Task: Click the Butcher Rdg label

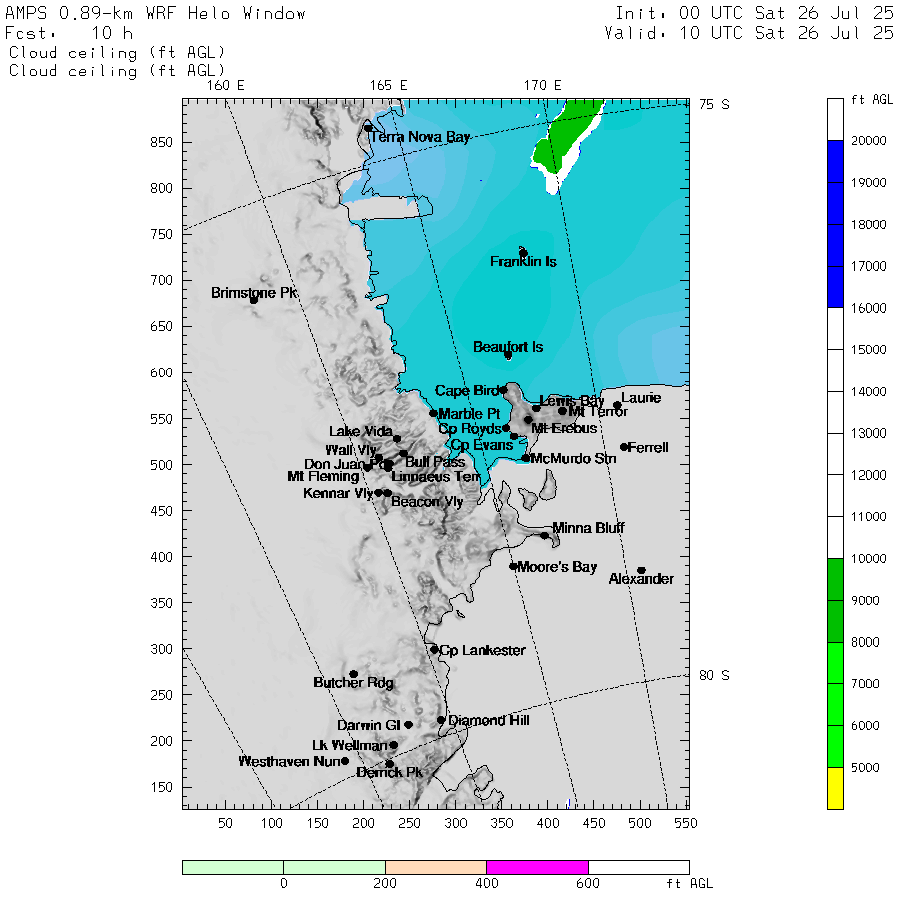Action: tap(354, 682)
